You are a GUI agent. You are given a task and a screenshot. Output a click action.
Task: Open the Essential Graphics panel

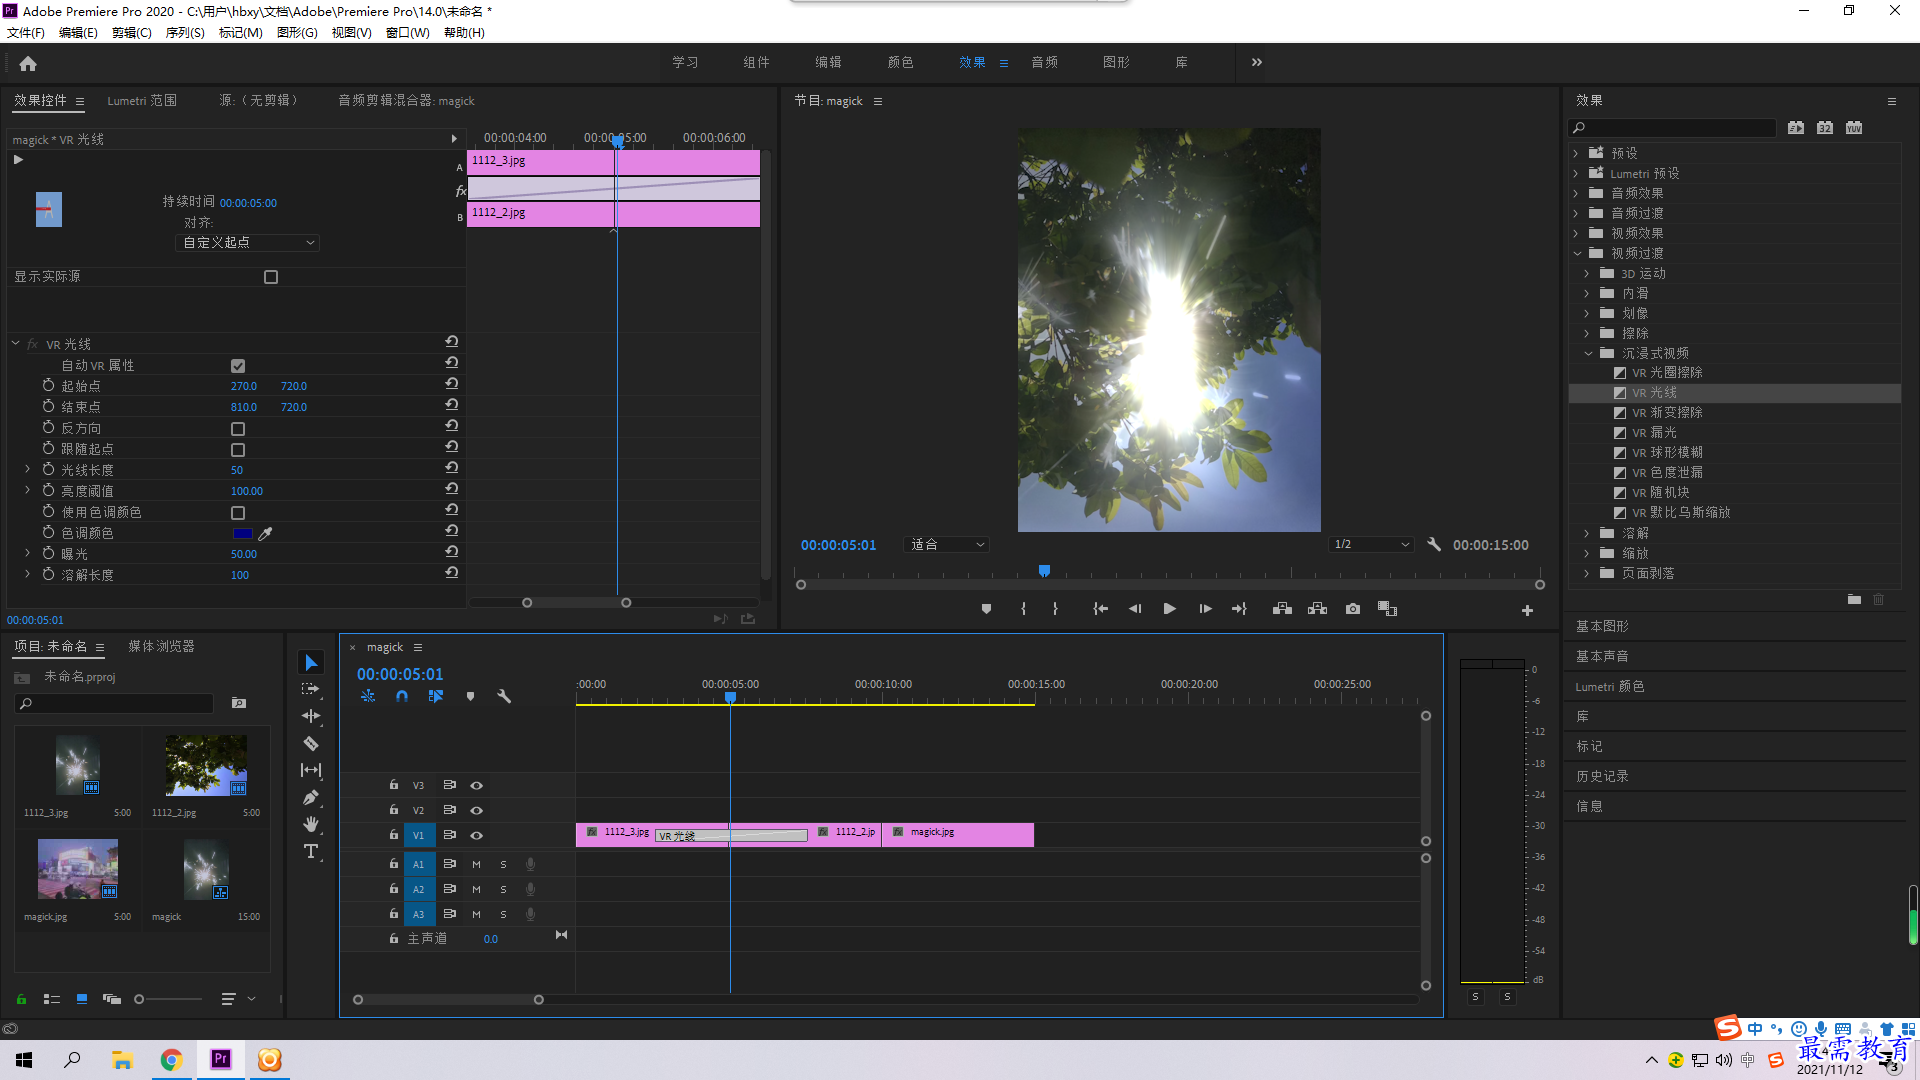coord(1602,626)
